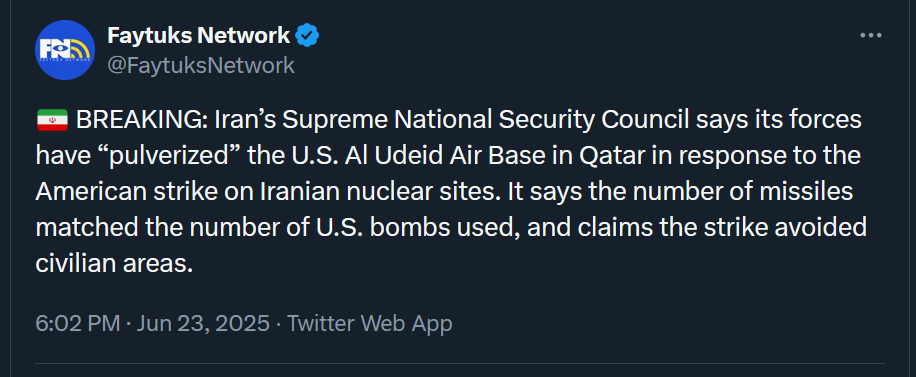Viewport: 916px width, 377px height.
Task: Open the Faytuks Network display name
Action: (199, 36)
